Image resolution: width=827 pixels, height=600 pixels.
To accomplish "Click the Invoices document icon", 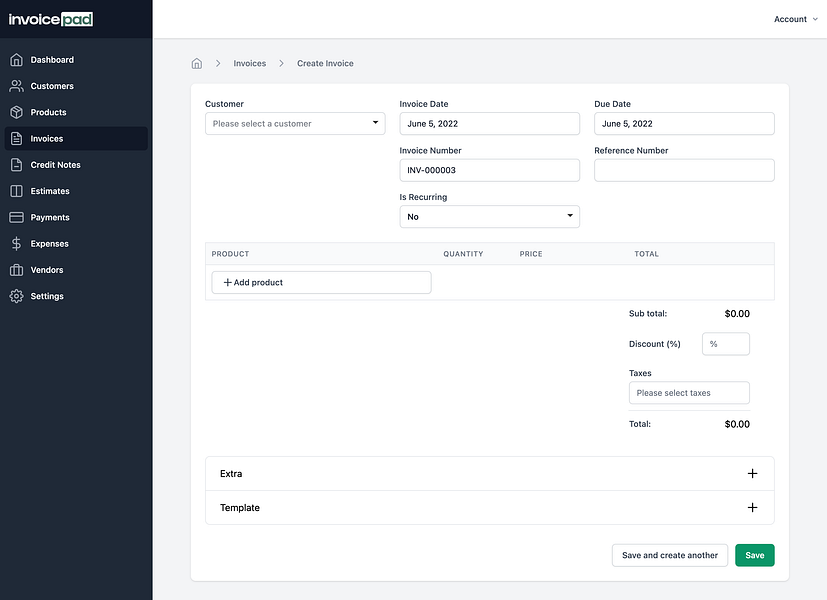I will click(16, 139).
